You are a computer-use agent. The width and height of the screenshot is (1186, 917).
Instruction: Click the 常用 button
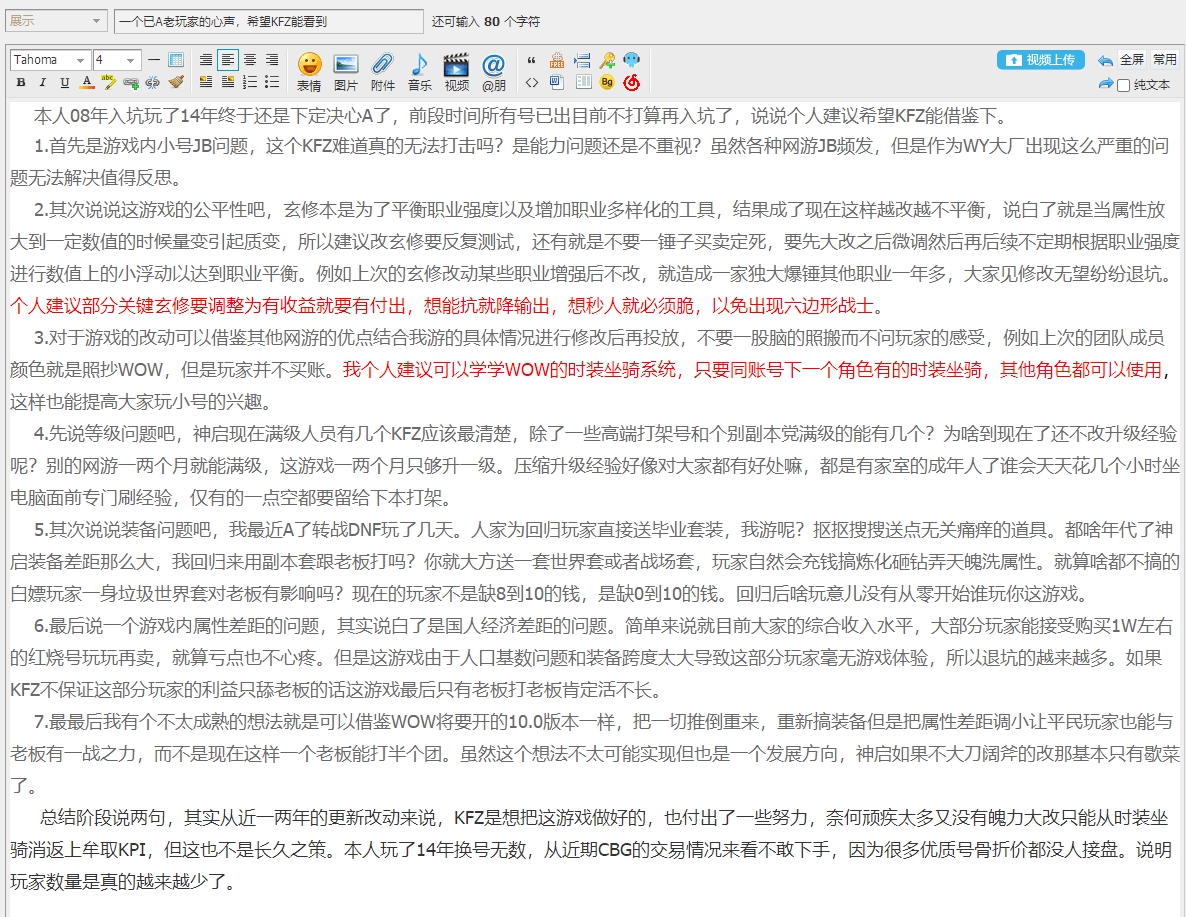pos(1164,59)
